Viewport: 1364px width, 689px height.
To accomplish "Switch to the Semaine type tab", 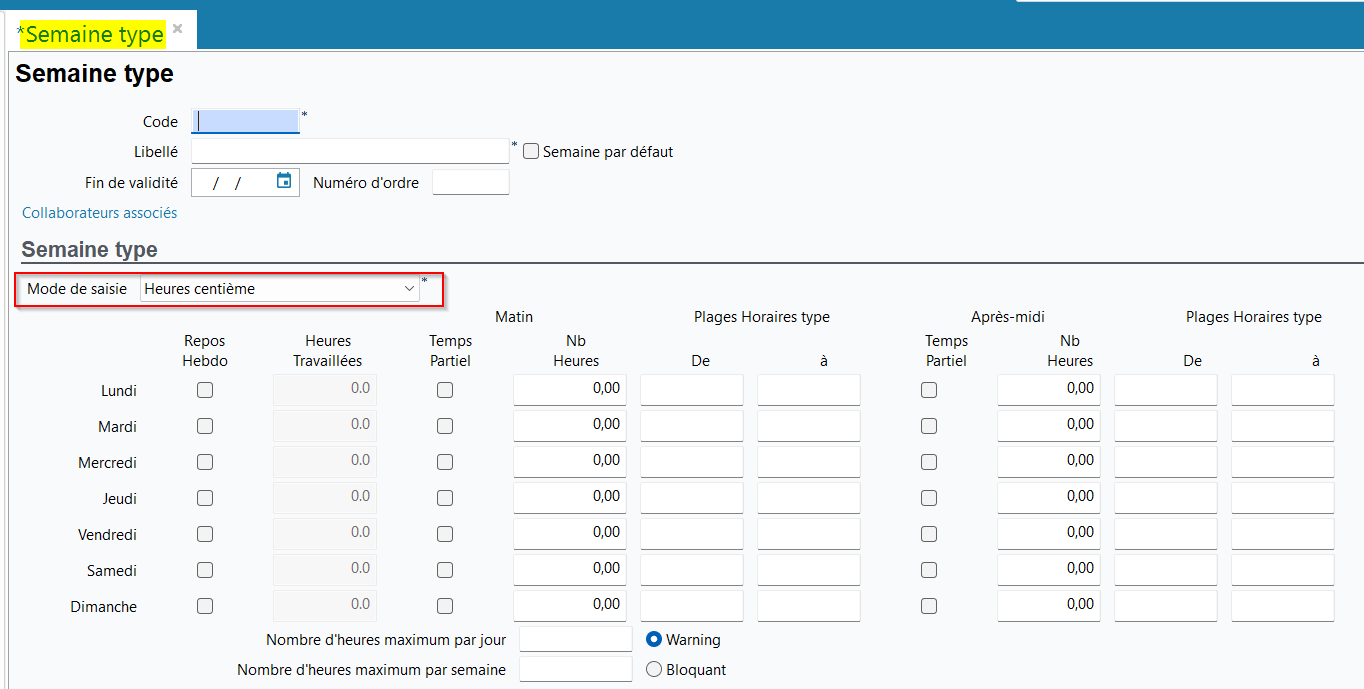I will 94,34.
